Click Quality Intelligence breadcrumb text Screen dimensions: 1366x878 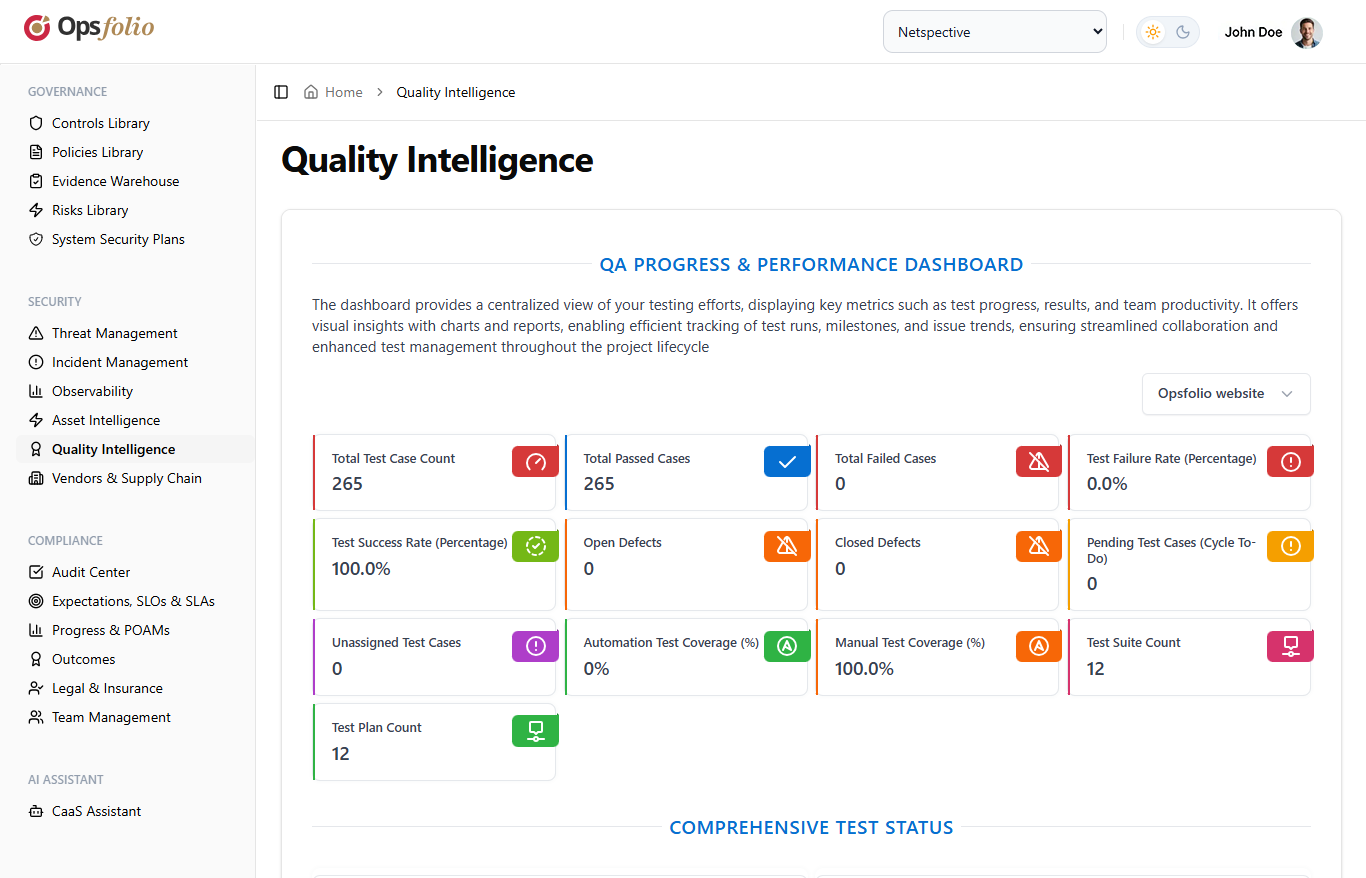tap(456, 92)
